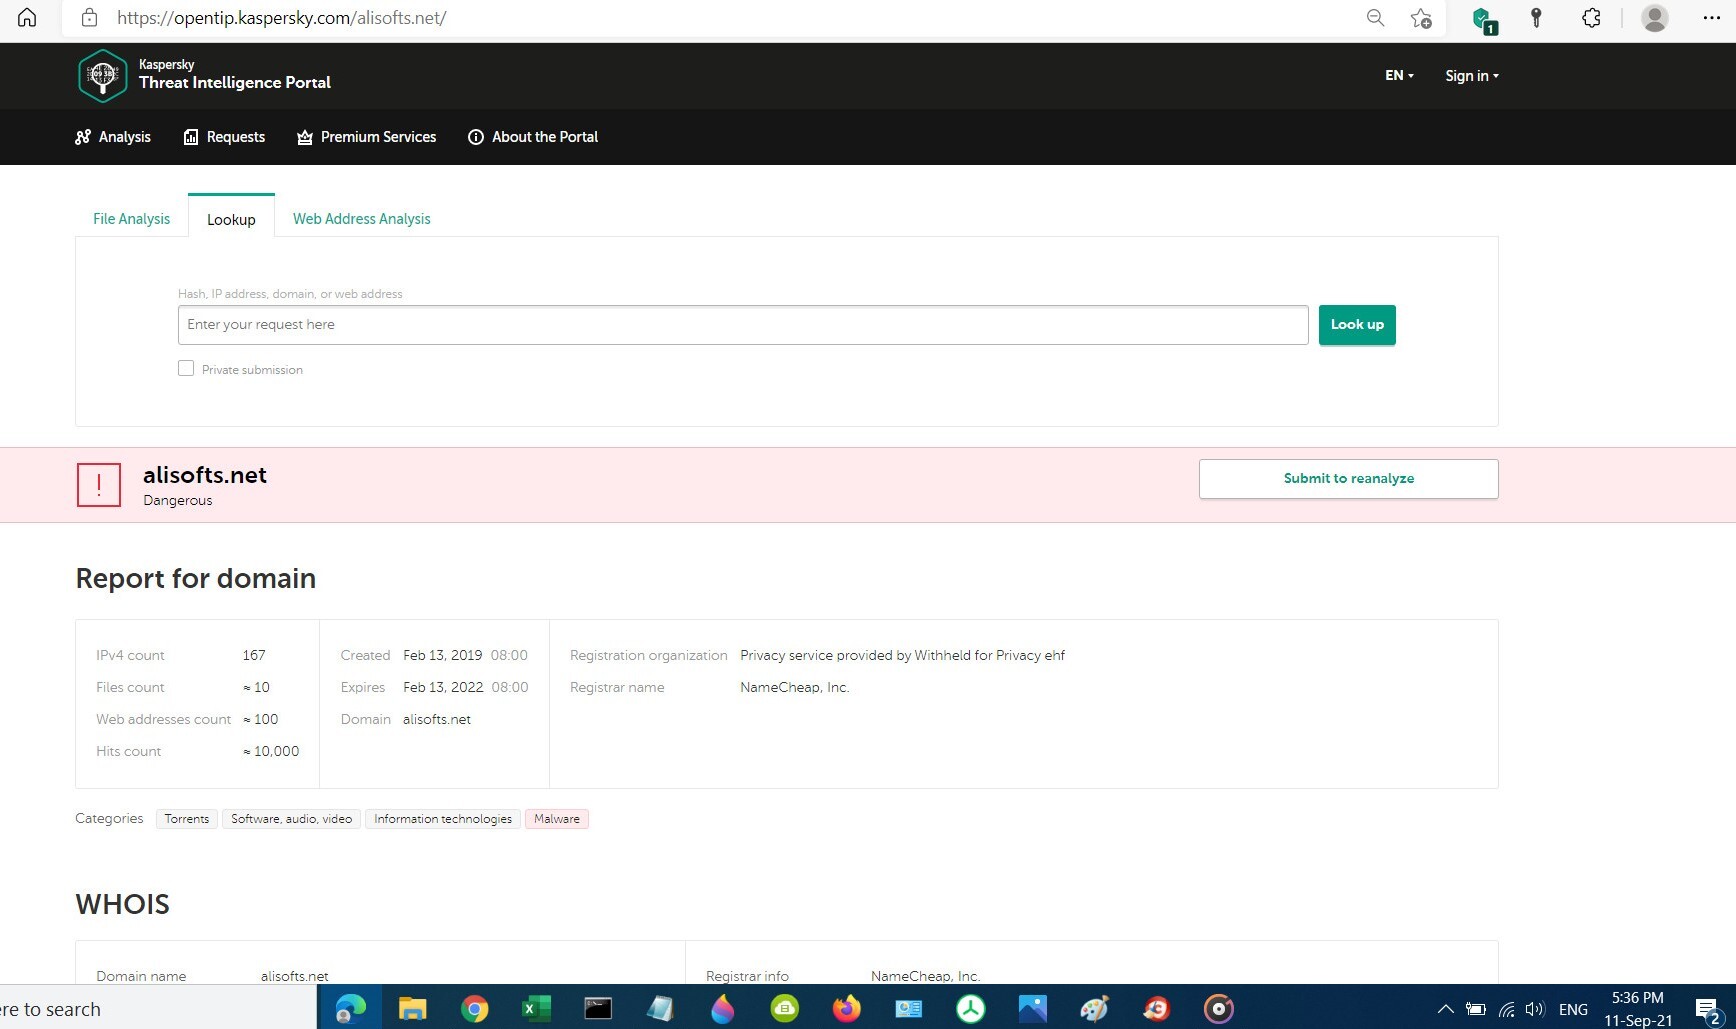Open the green circular app in taskbar
This screenshot has height=1029, width=1736.
pyautogui.click(x=970, y=1008)
